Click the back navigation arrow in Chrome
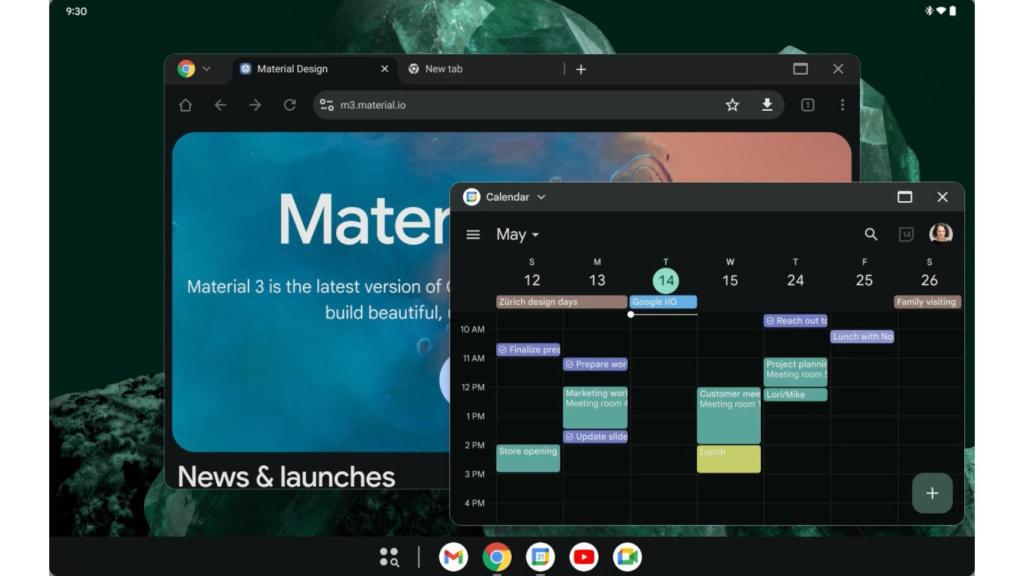1024x576 pixels. 220,104
